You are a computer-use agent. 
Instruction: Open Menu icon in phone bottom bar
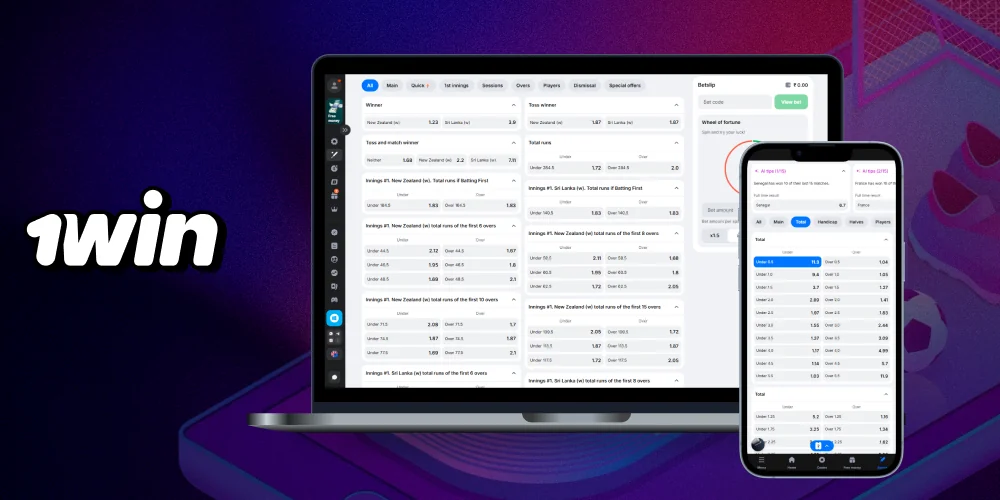pyautogui.click(x=761, y=462)
